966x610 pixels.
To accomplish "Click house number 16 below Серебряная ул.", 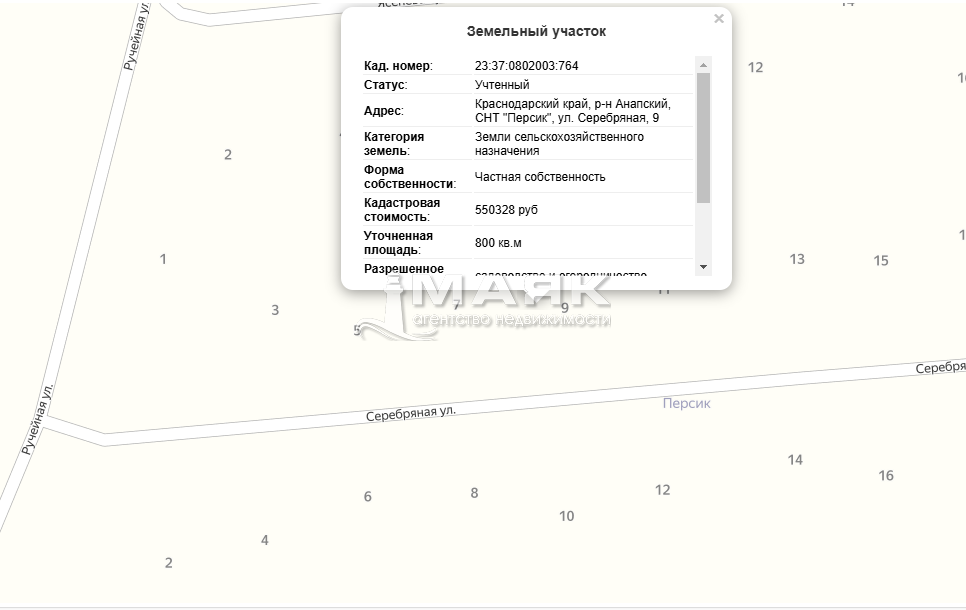I will (885, 476).
